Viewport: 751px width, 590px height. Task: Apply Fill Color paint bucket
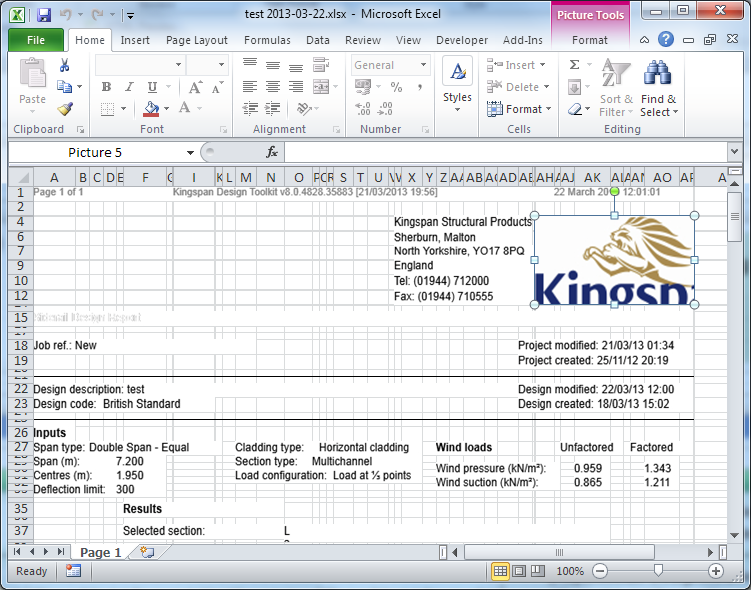[x=151, y=109]
